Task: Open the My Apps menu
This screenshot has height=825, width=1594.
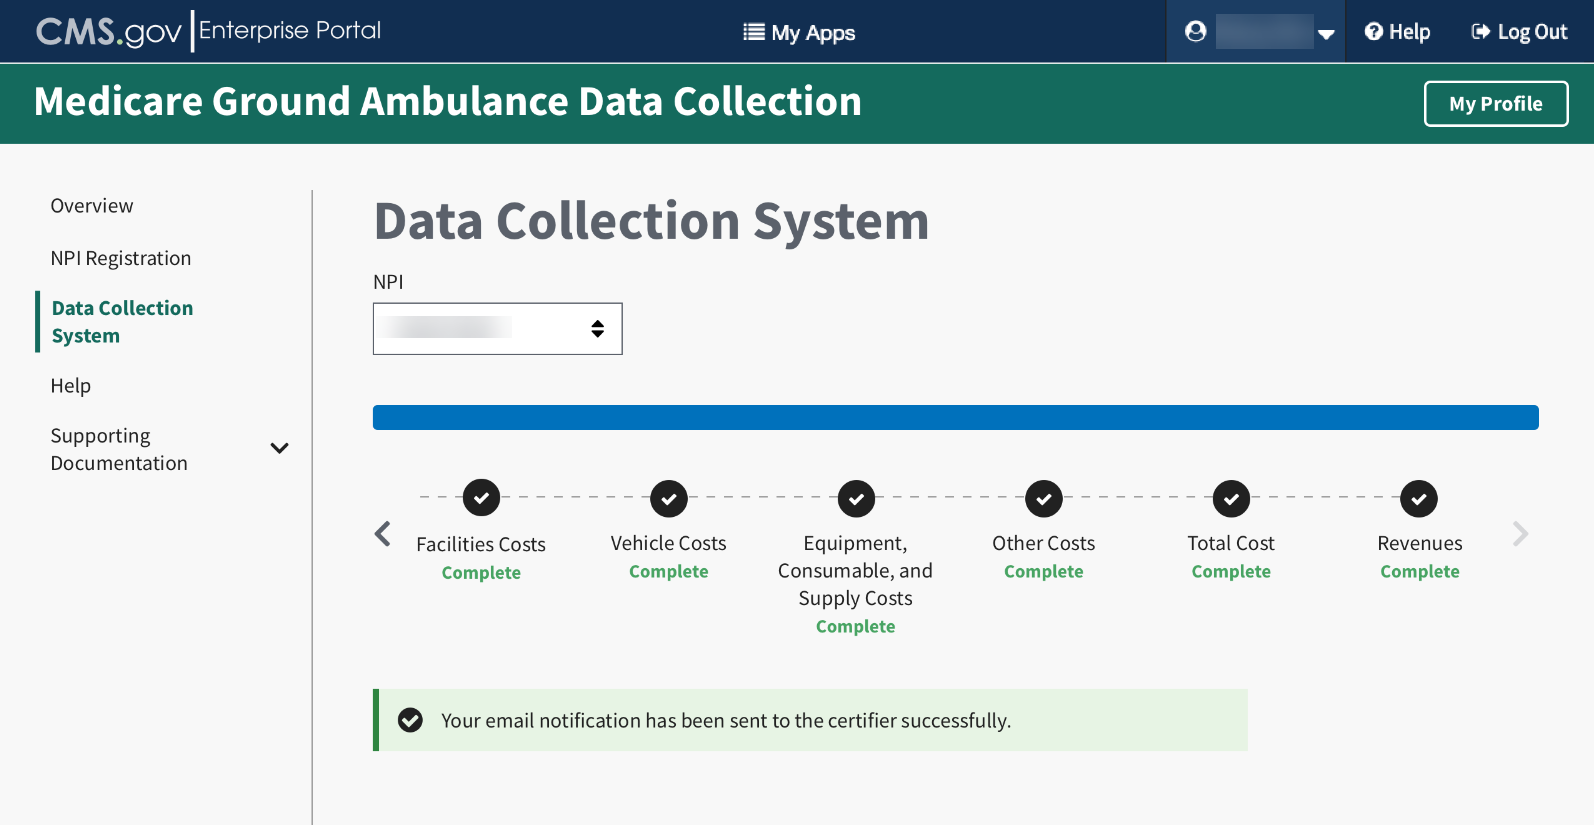Action: tap(799, 33)
